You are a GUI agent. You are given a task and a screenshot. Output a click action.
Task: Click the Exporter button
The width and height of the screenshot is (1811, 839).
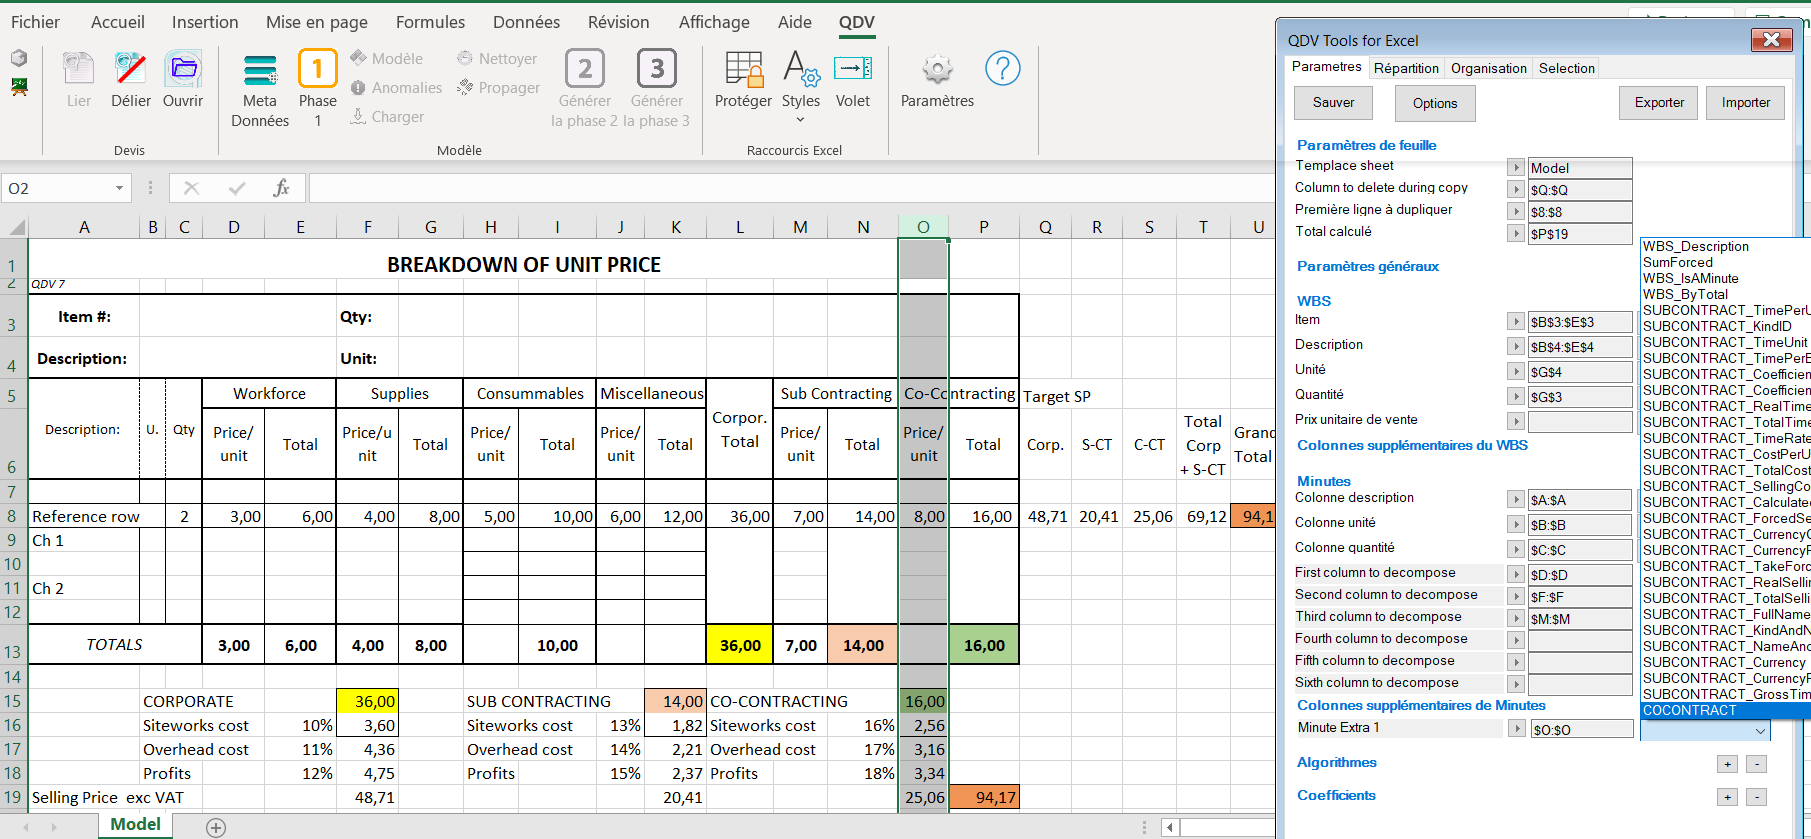pyautogui.click(x=1659, y=103)
